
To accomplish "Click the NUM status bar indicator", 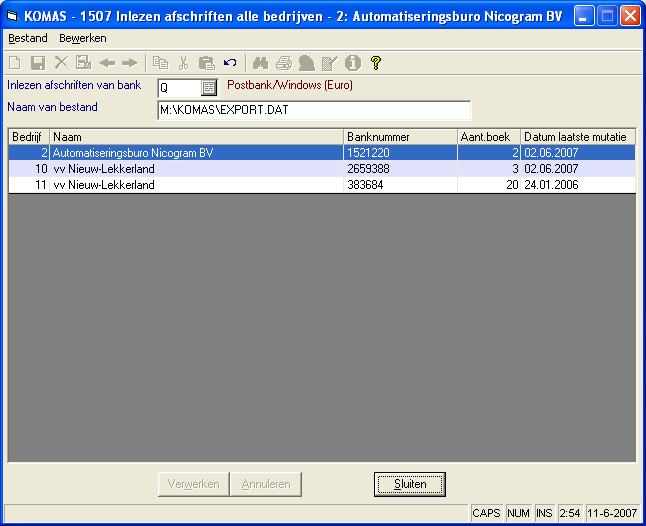I will (x=518, y=513).
